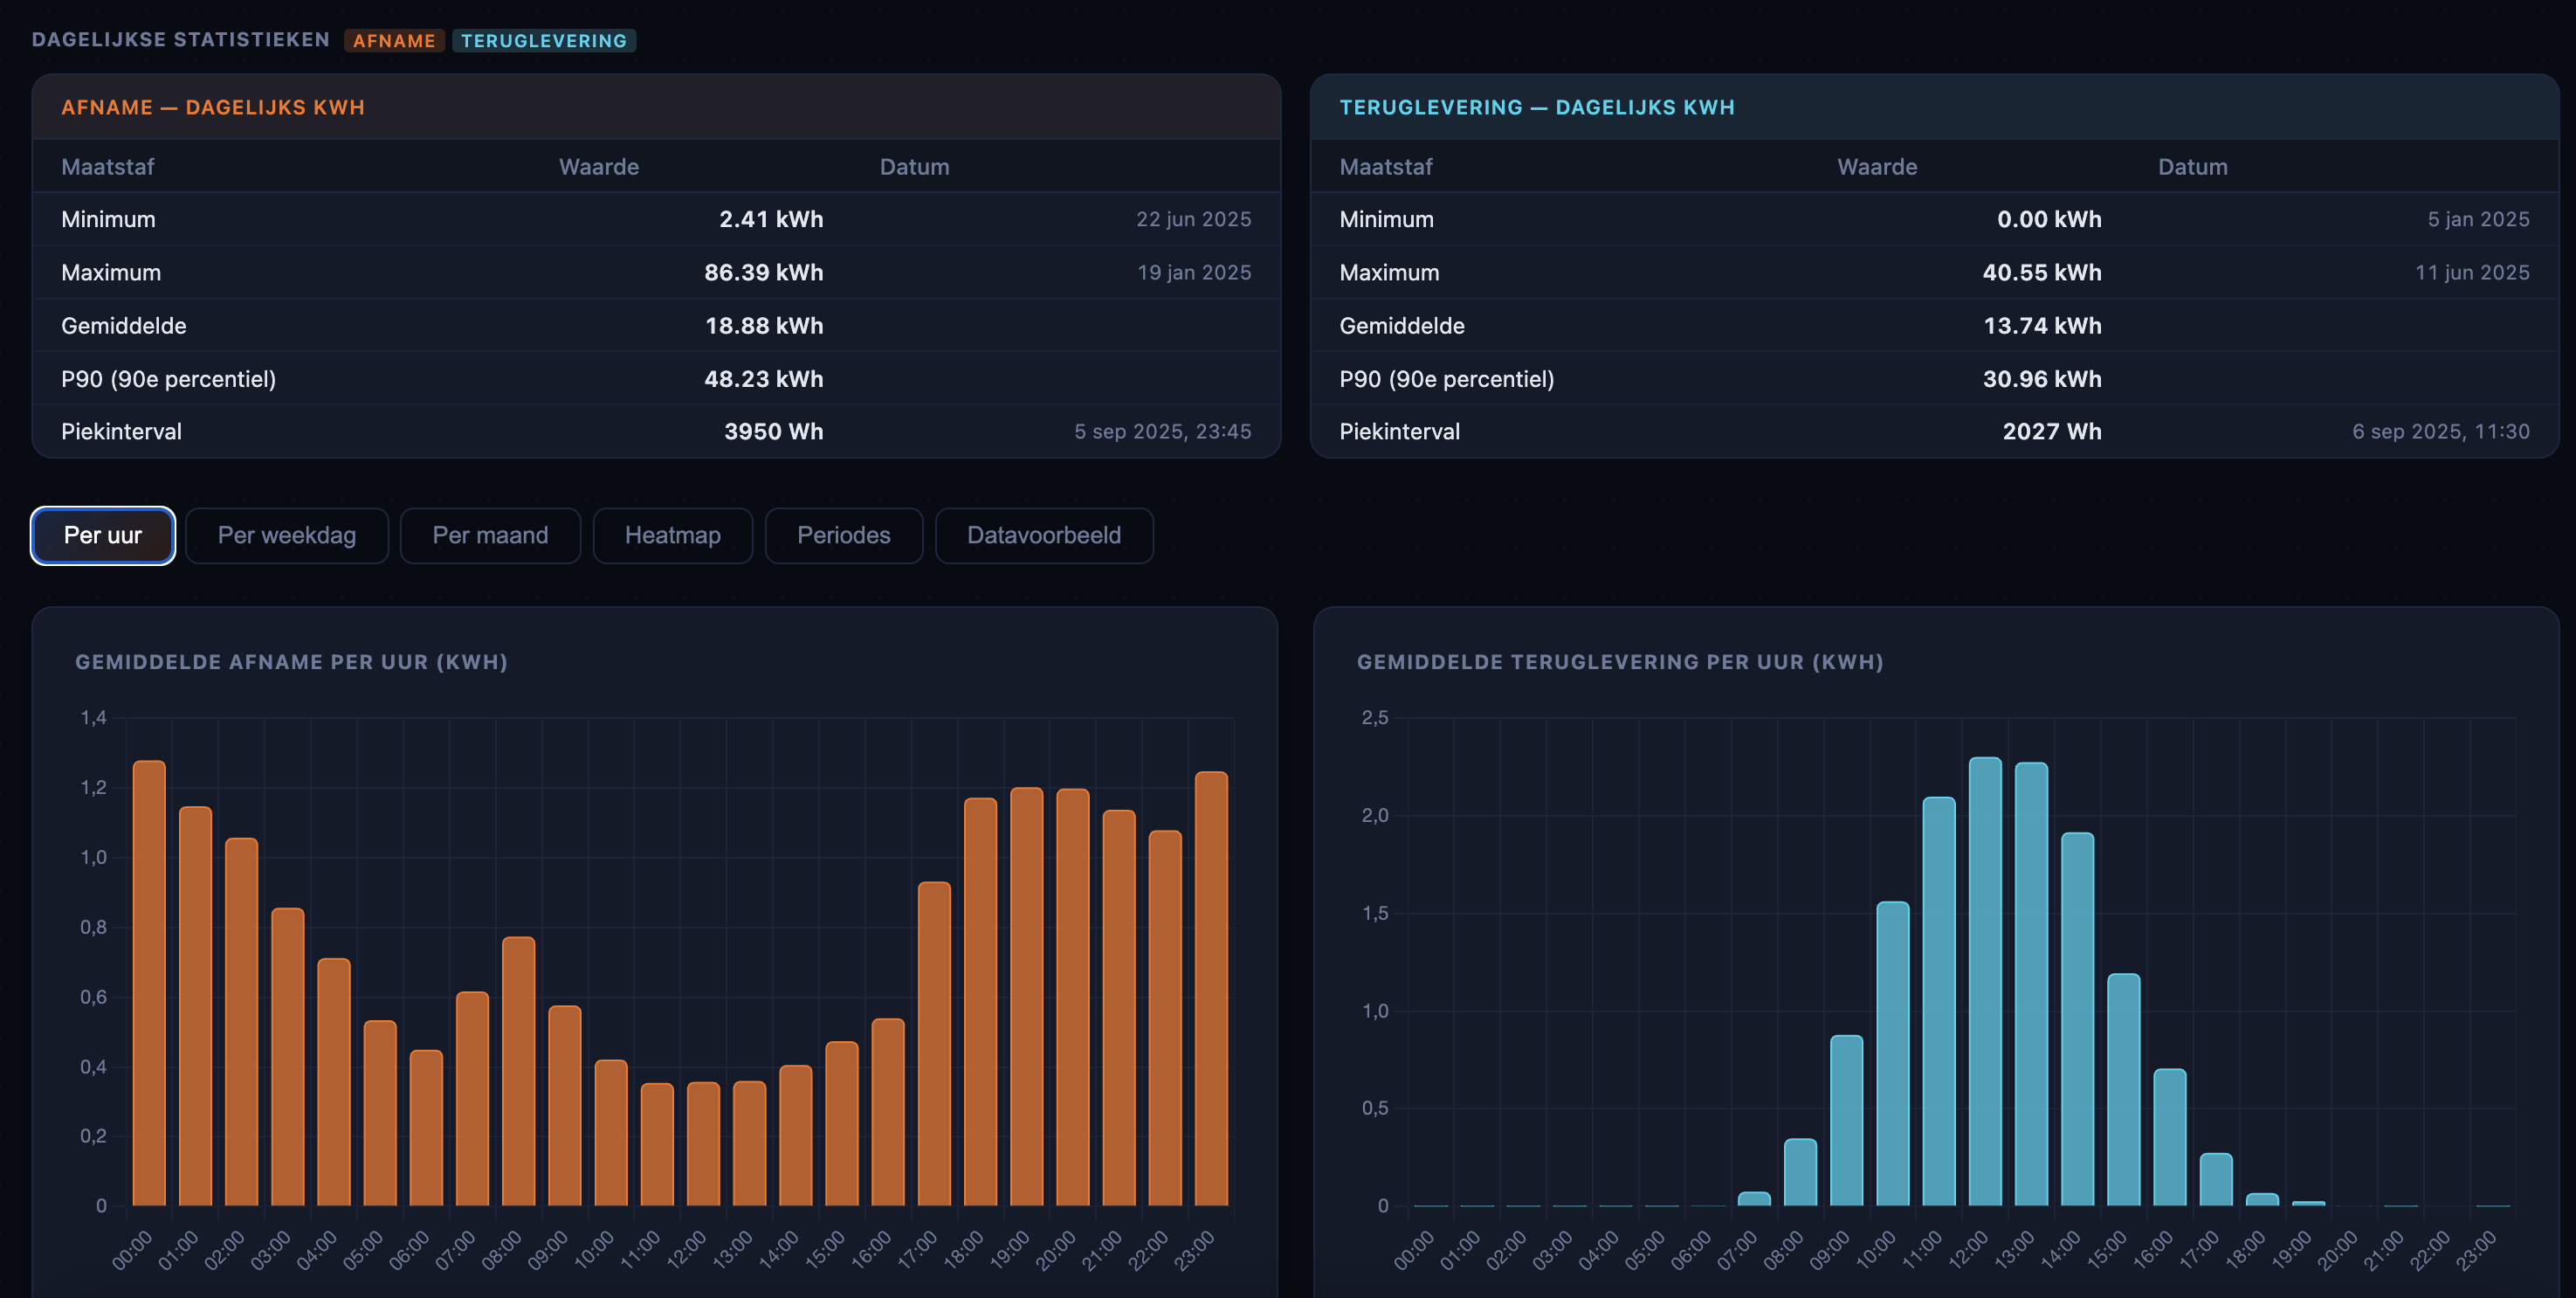This screenshot has height=1298, width=2576.
Task: Select Afname average 18.88 kWh
Action: [x=764, y=325]
